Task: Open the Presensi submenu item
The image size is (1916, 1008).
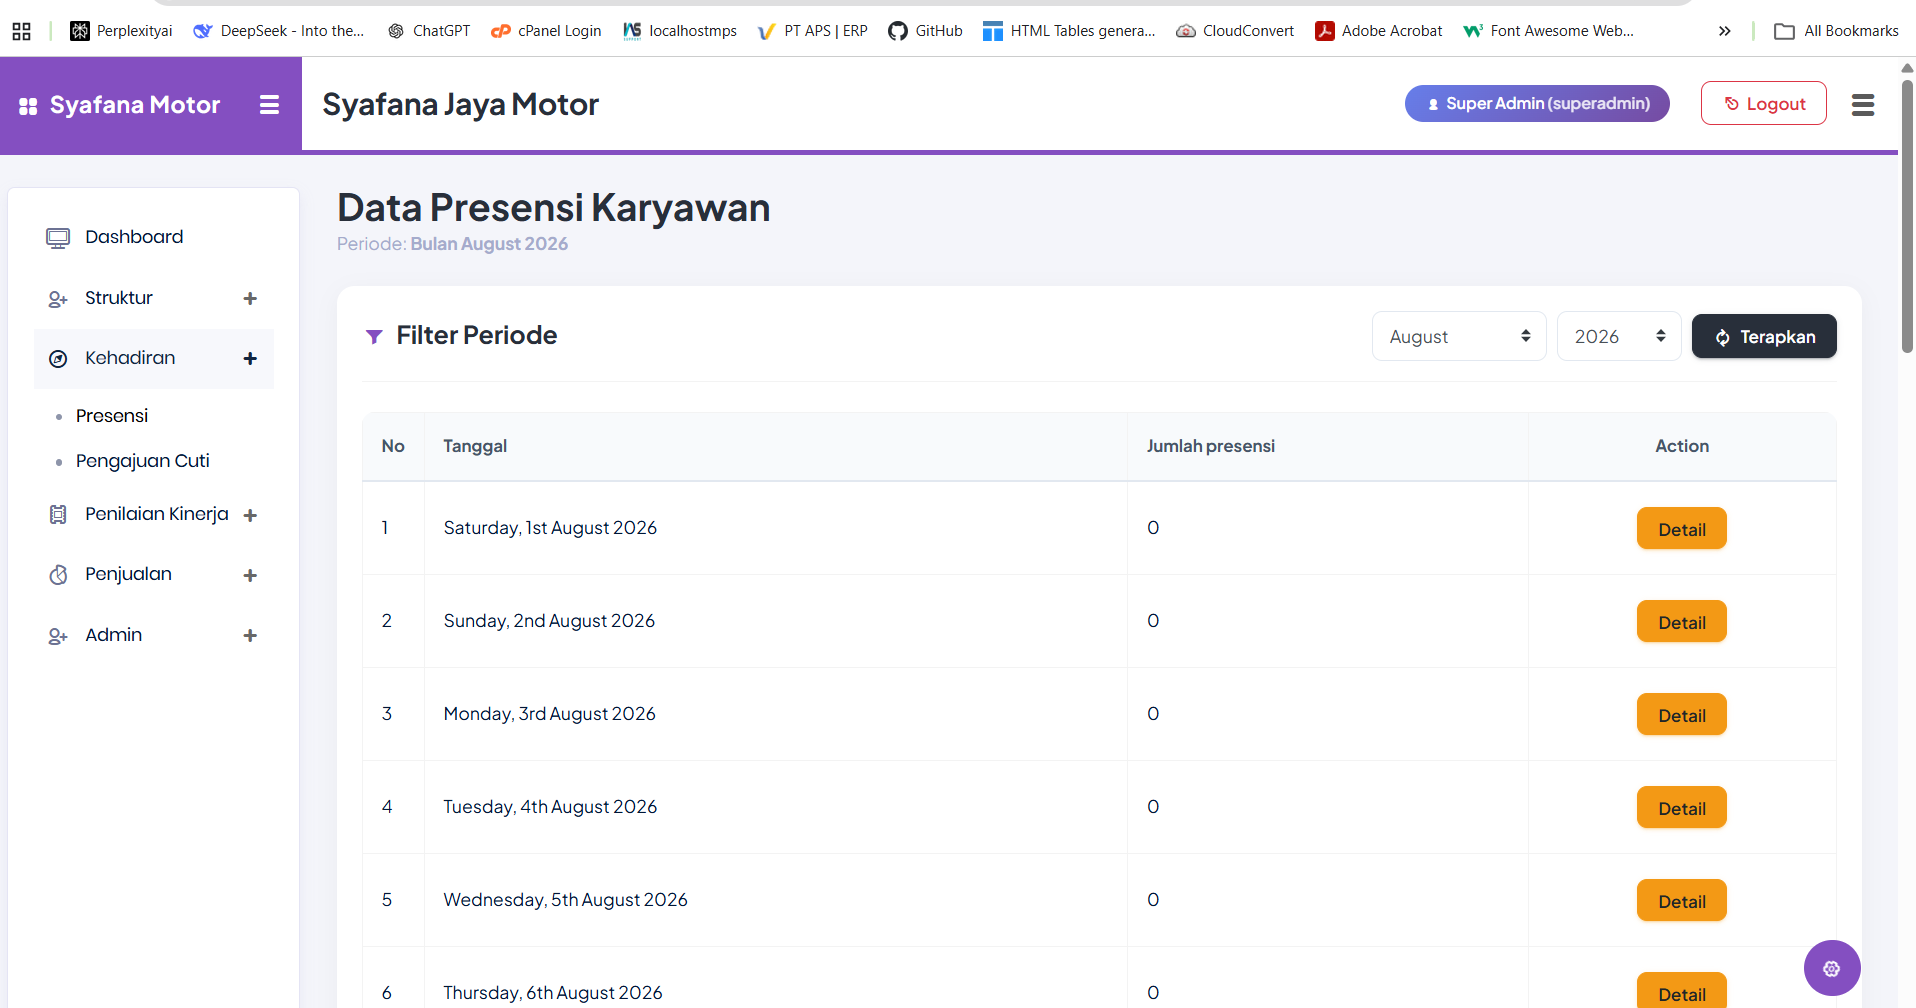Action: pyautogui.click(x=112, y=416)
